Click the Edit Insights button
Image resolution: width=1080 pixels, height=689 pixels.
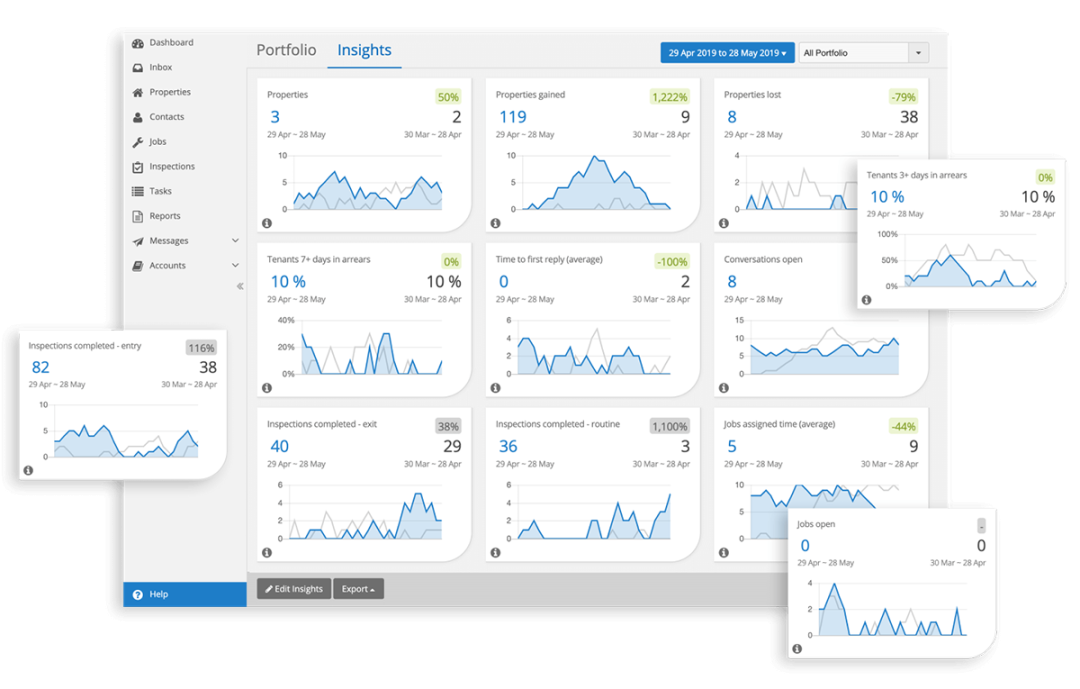[x=294, y=589]
